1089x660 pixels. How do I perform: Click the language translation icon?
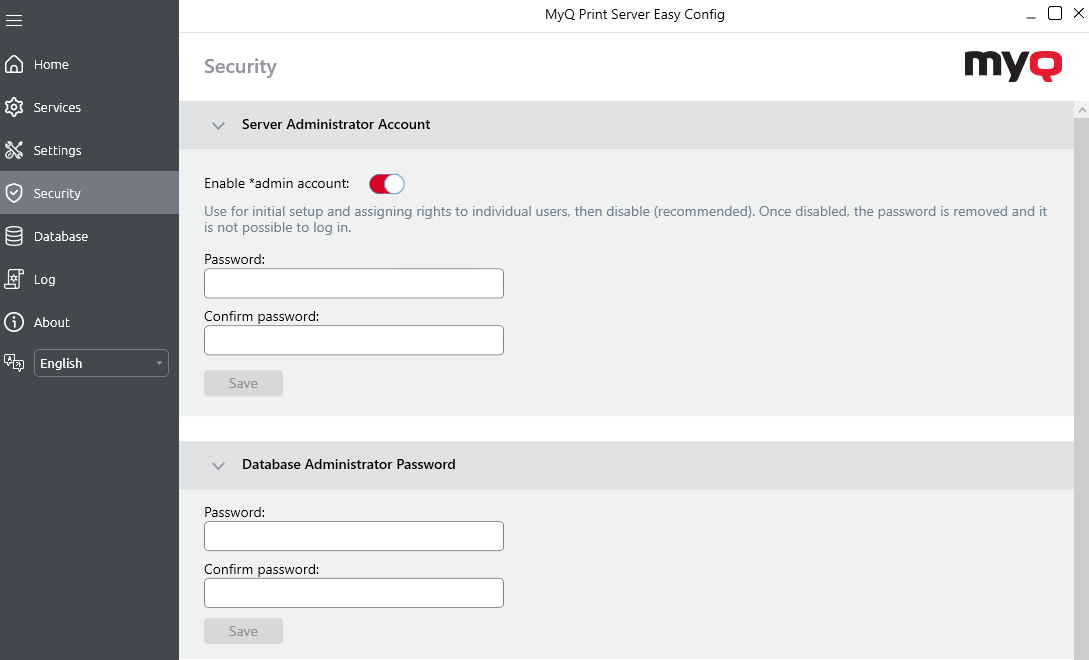[x=14, y=363]
